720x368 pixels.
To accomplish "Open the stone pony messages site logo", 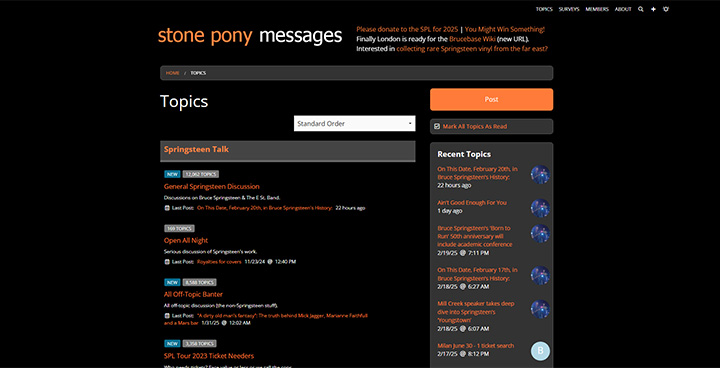I will point(250,36).
